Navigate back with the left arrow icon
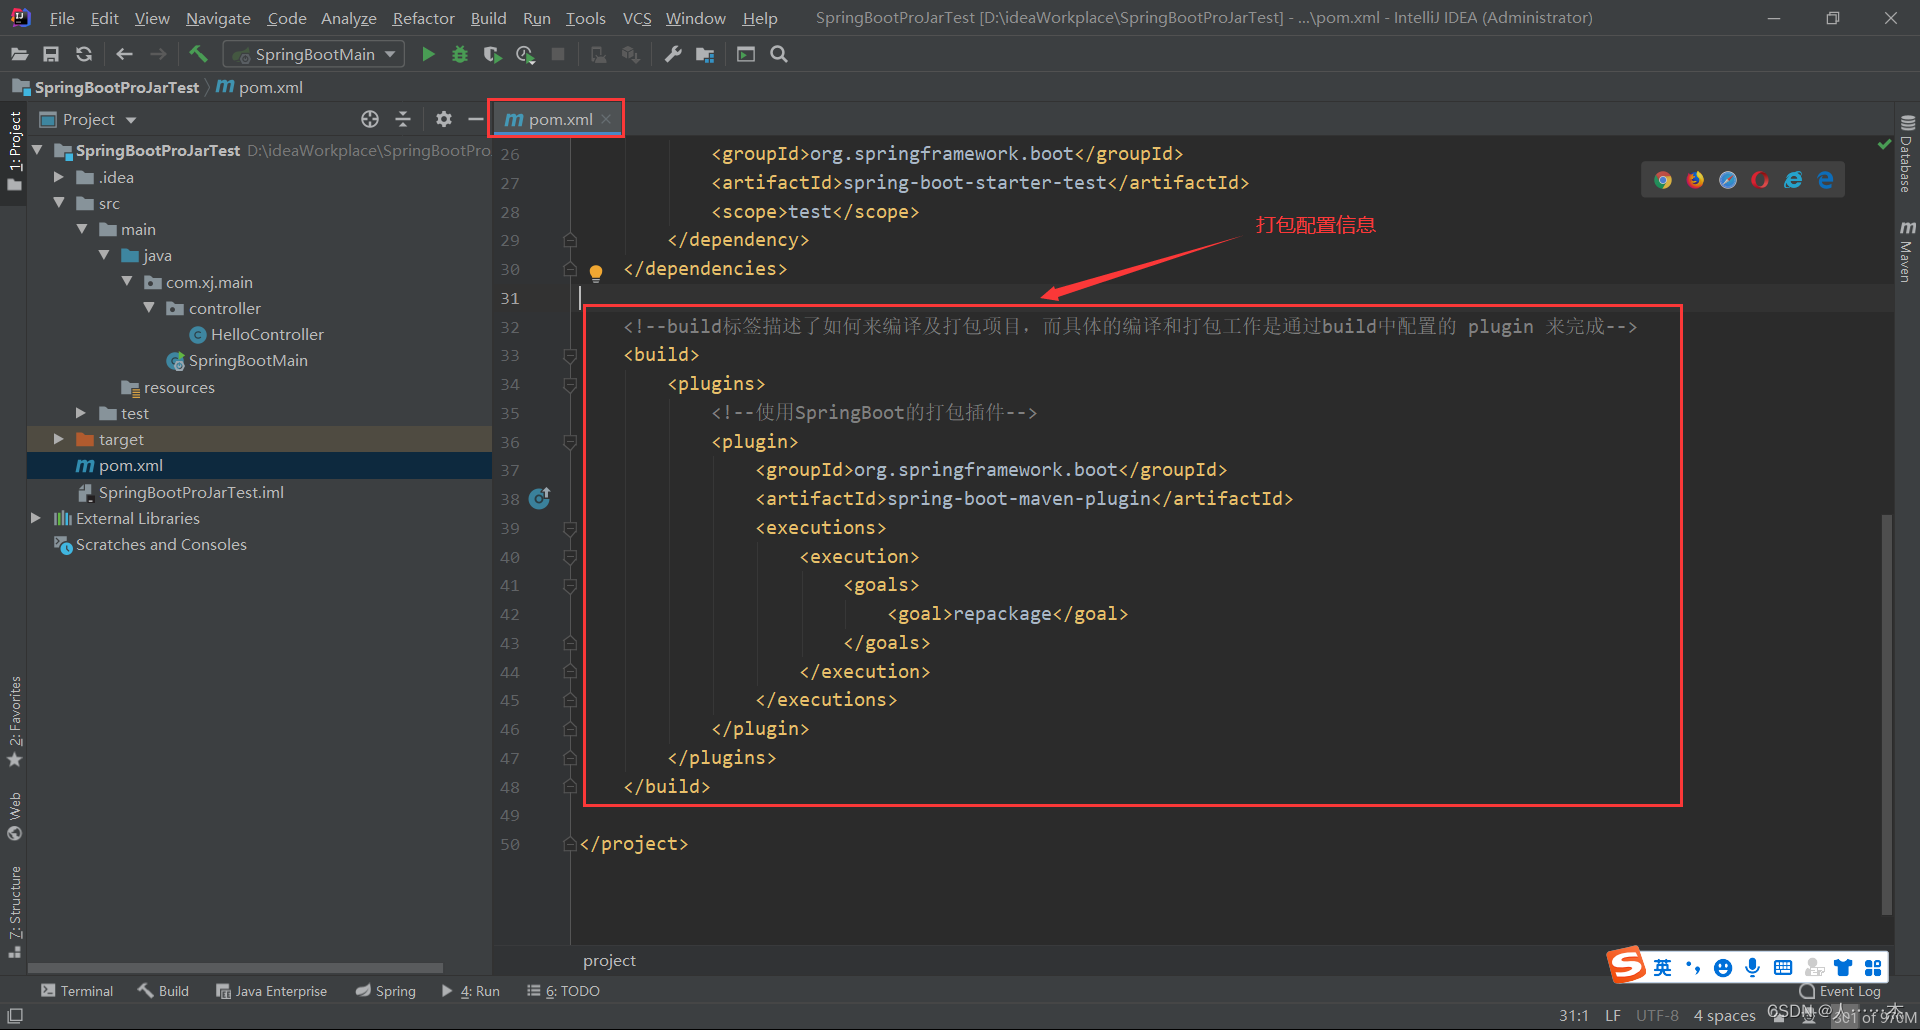The width and height of the screenshot is (1920, 1030). point(124,54)
